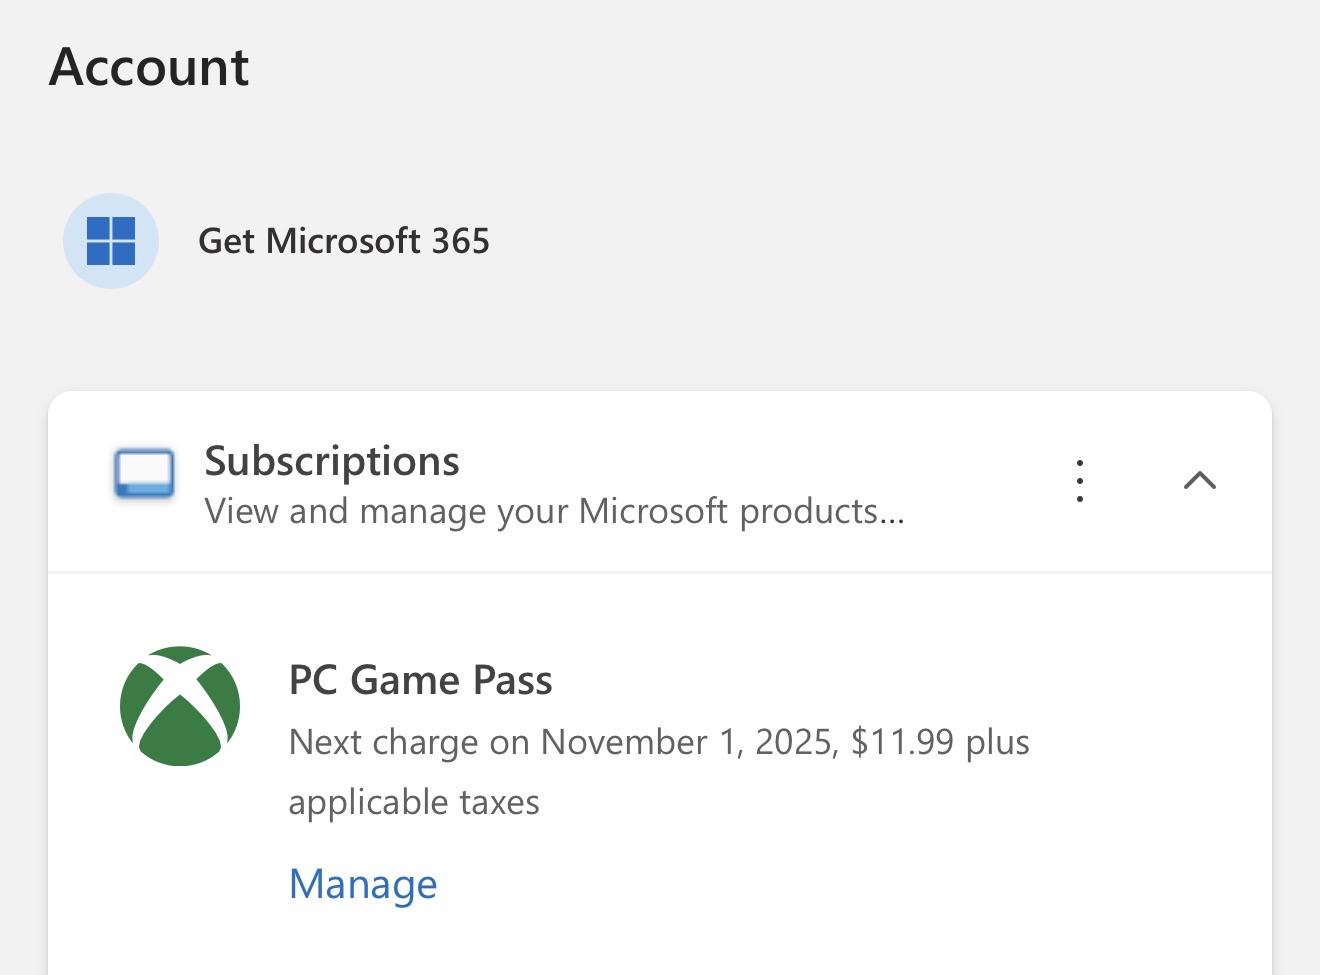The height and width of the screenshot is (975, 1320).
Task: Click the "applicable taxes" line
Action: pyautogui.click(x=414, y=802)
